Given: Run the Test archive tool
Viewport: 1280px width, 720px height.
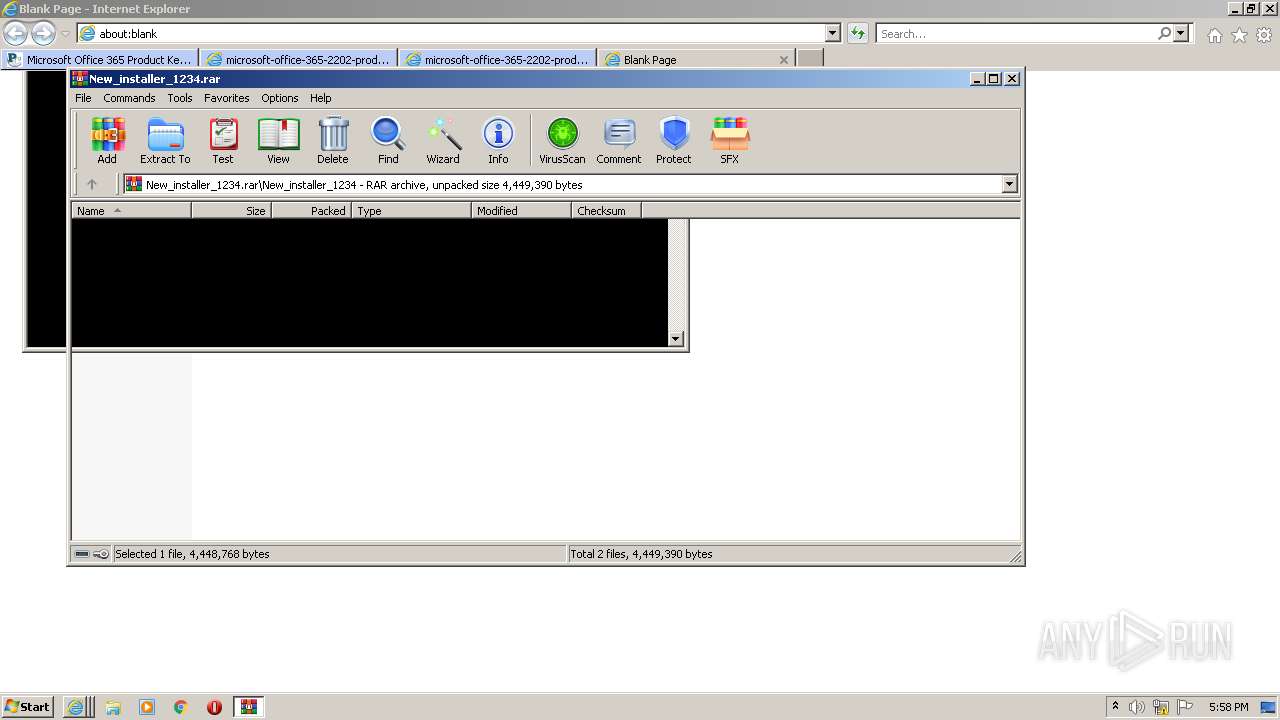Looking at the screenshot, I should 223,140.
